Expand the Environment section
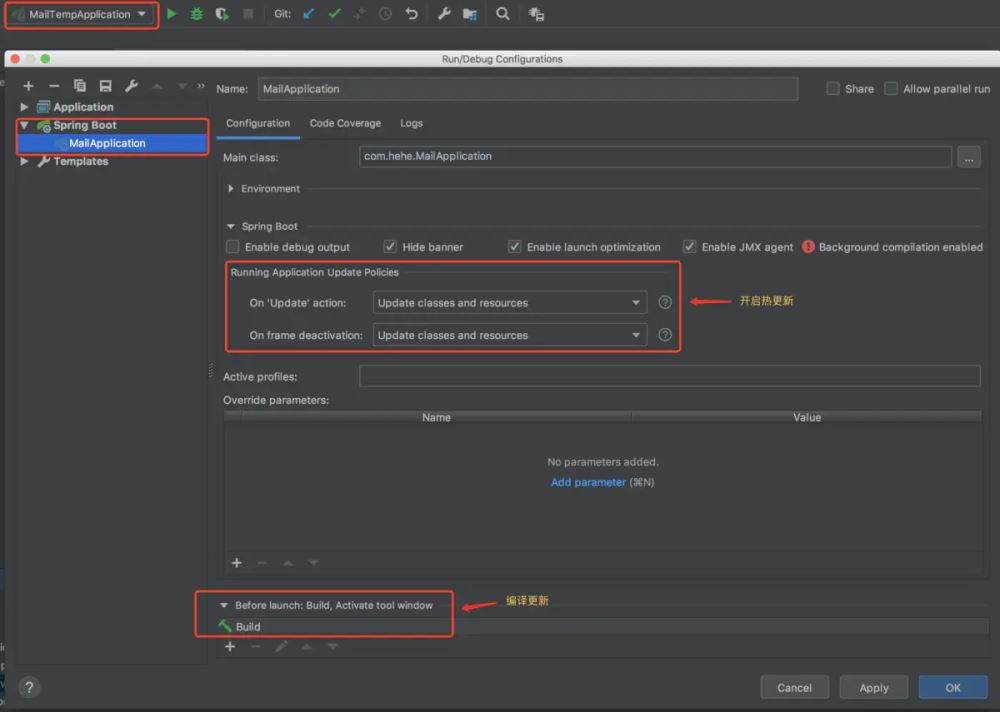 tap(231, 189)
